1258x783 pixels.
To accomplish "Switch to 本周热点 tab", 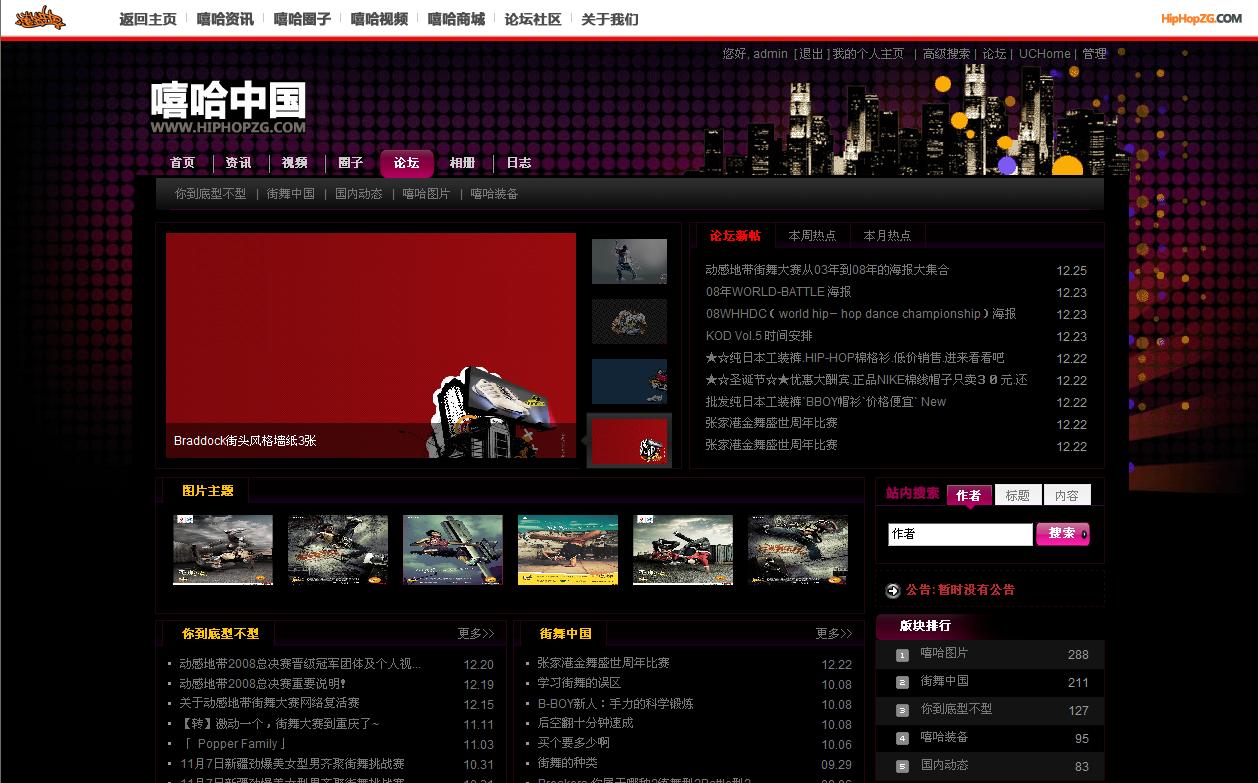I will pyautogui.click(x=812, y=236).
